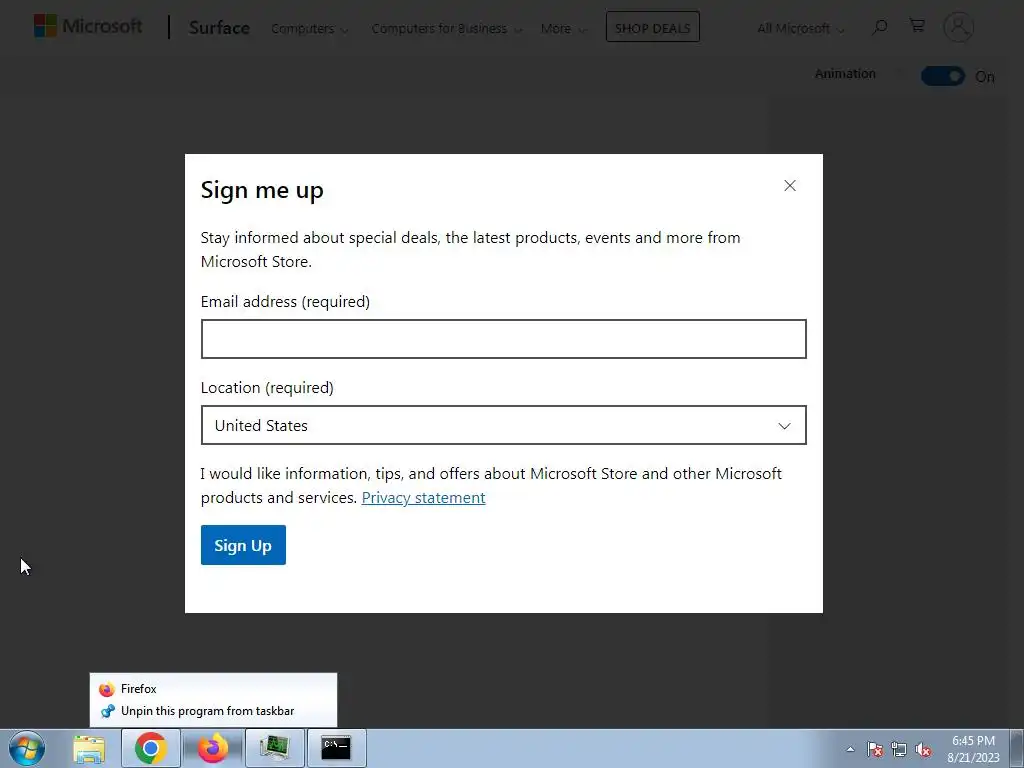Expand the More menu
Image resolution: width=1024 pixels, height=768 pixels.
[564, 29]
